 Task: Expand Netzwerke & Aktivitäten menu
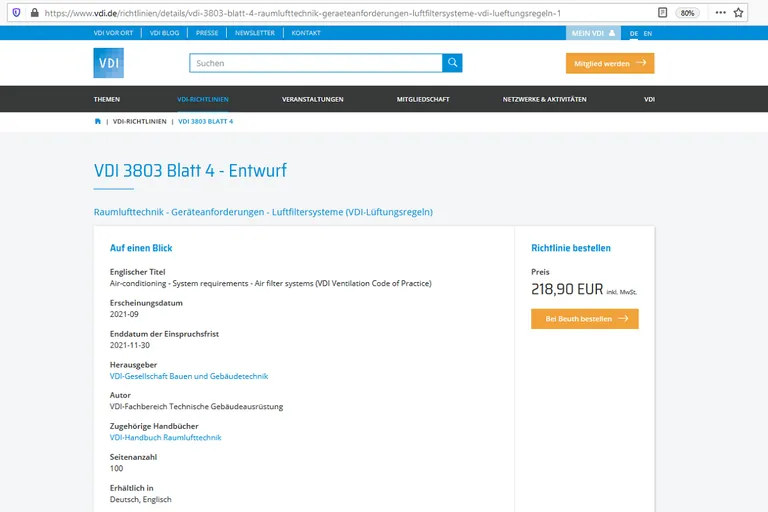(x=544, y=99)
